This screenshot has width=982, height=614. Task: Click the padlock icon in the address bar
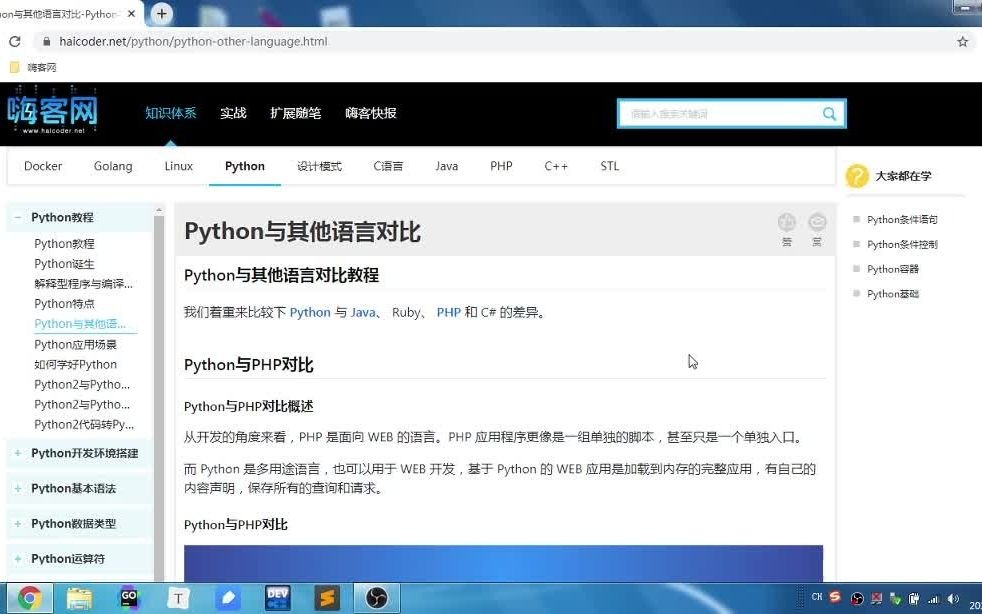(x=46, y=42)
